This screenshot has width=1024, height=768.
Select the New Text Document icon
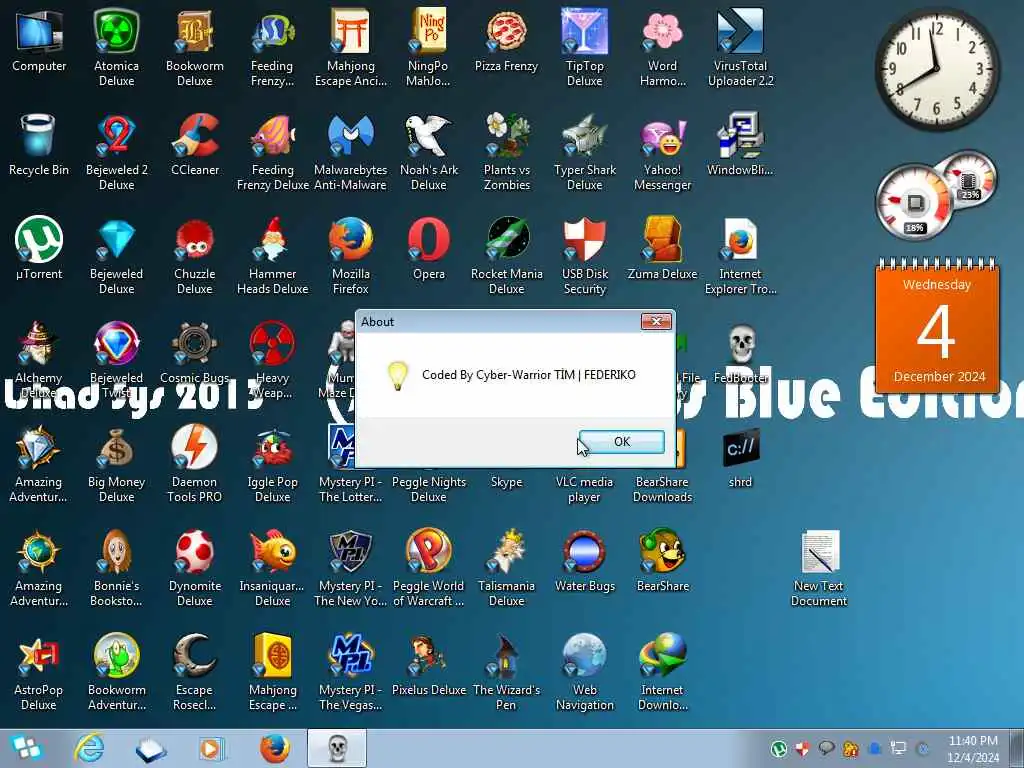tap(819, 568)
